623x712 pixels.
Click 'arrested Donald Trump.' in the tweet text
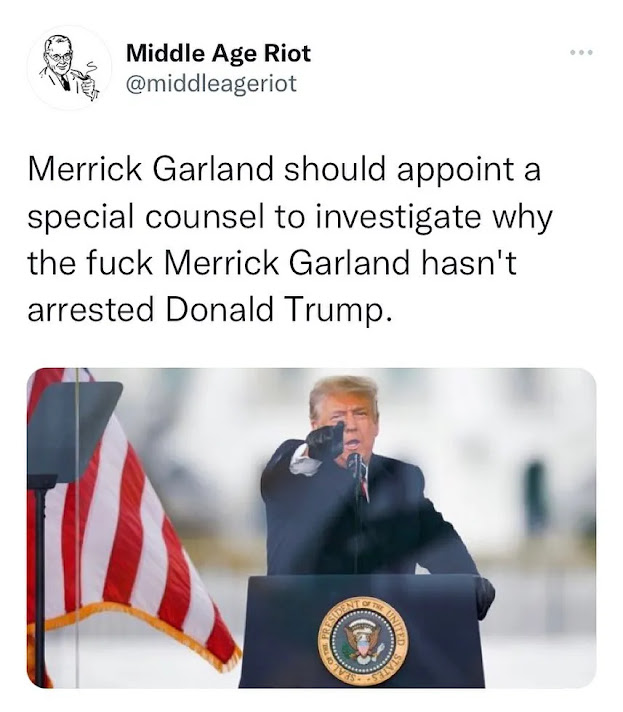(209, 310)
